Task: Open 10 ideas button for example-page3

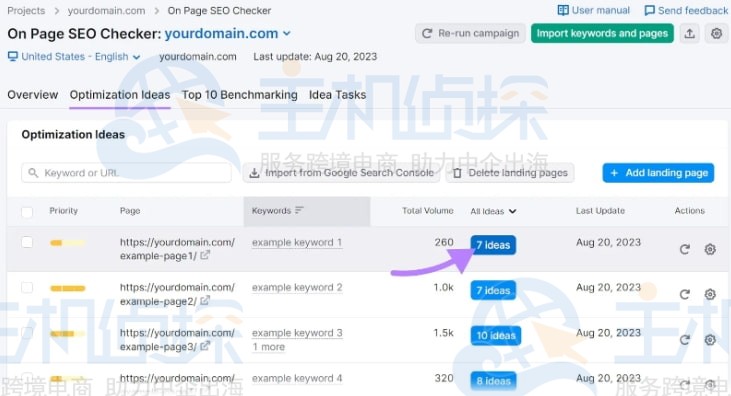Action: point(496,335)
